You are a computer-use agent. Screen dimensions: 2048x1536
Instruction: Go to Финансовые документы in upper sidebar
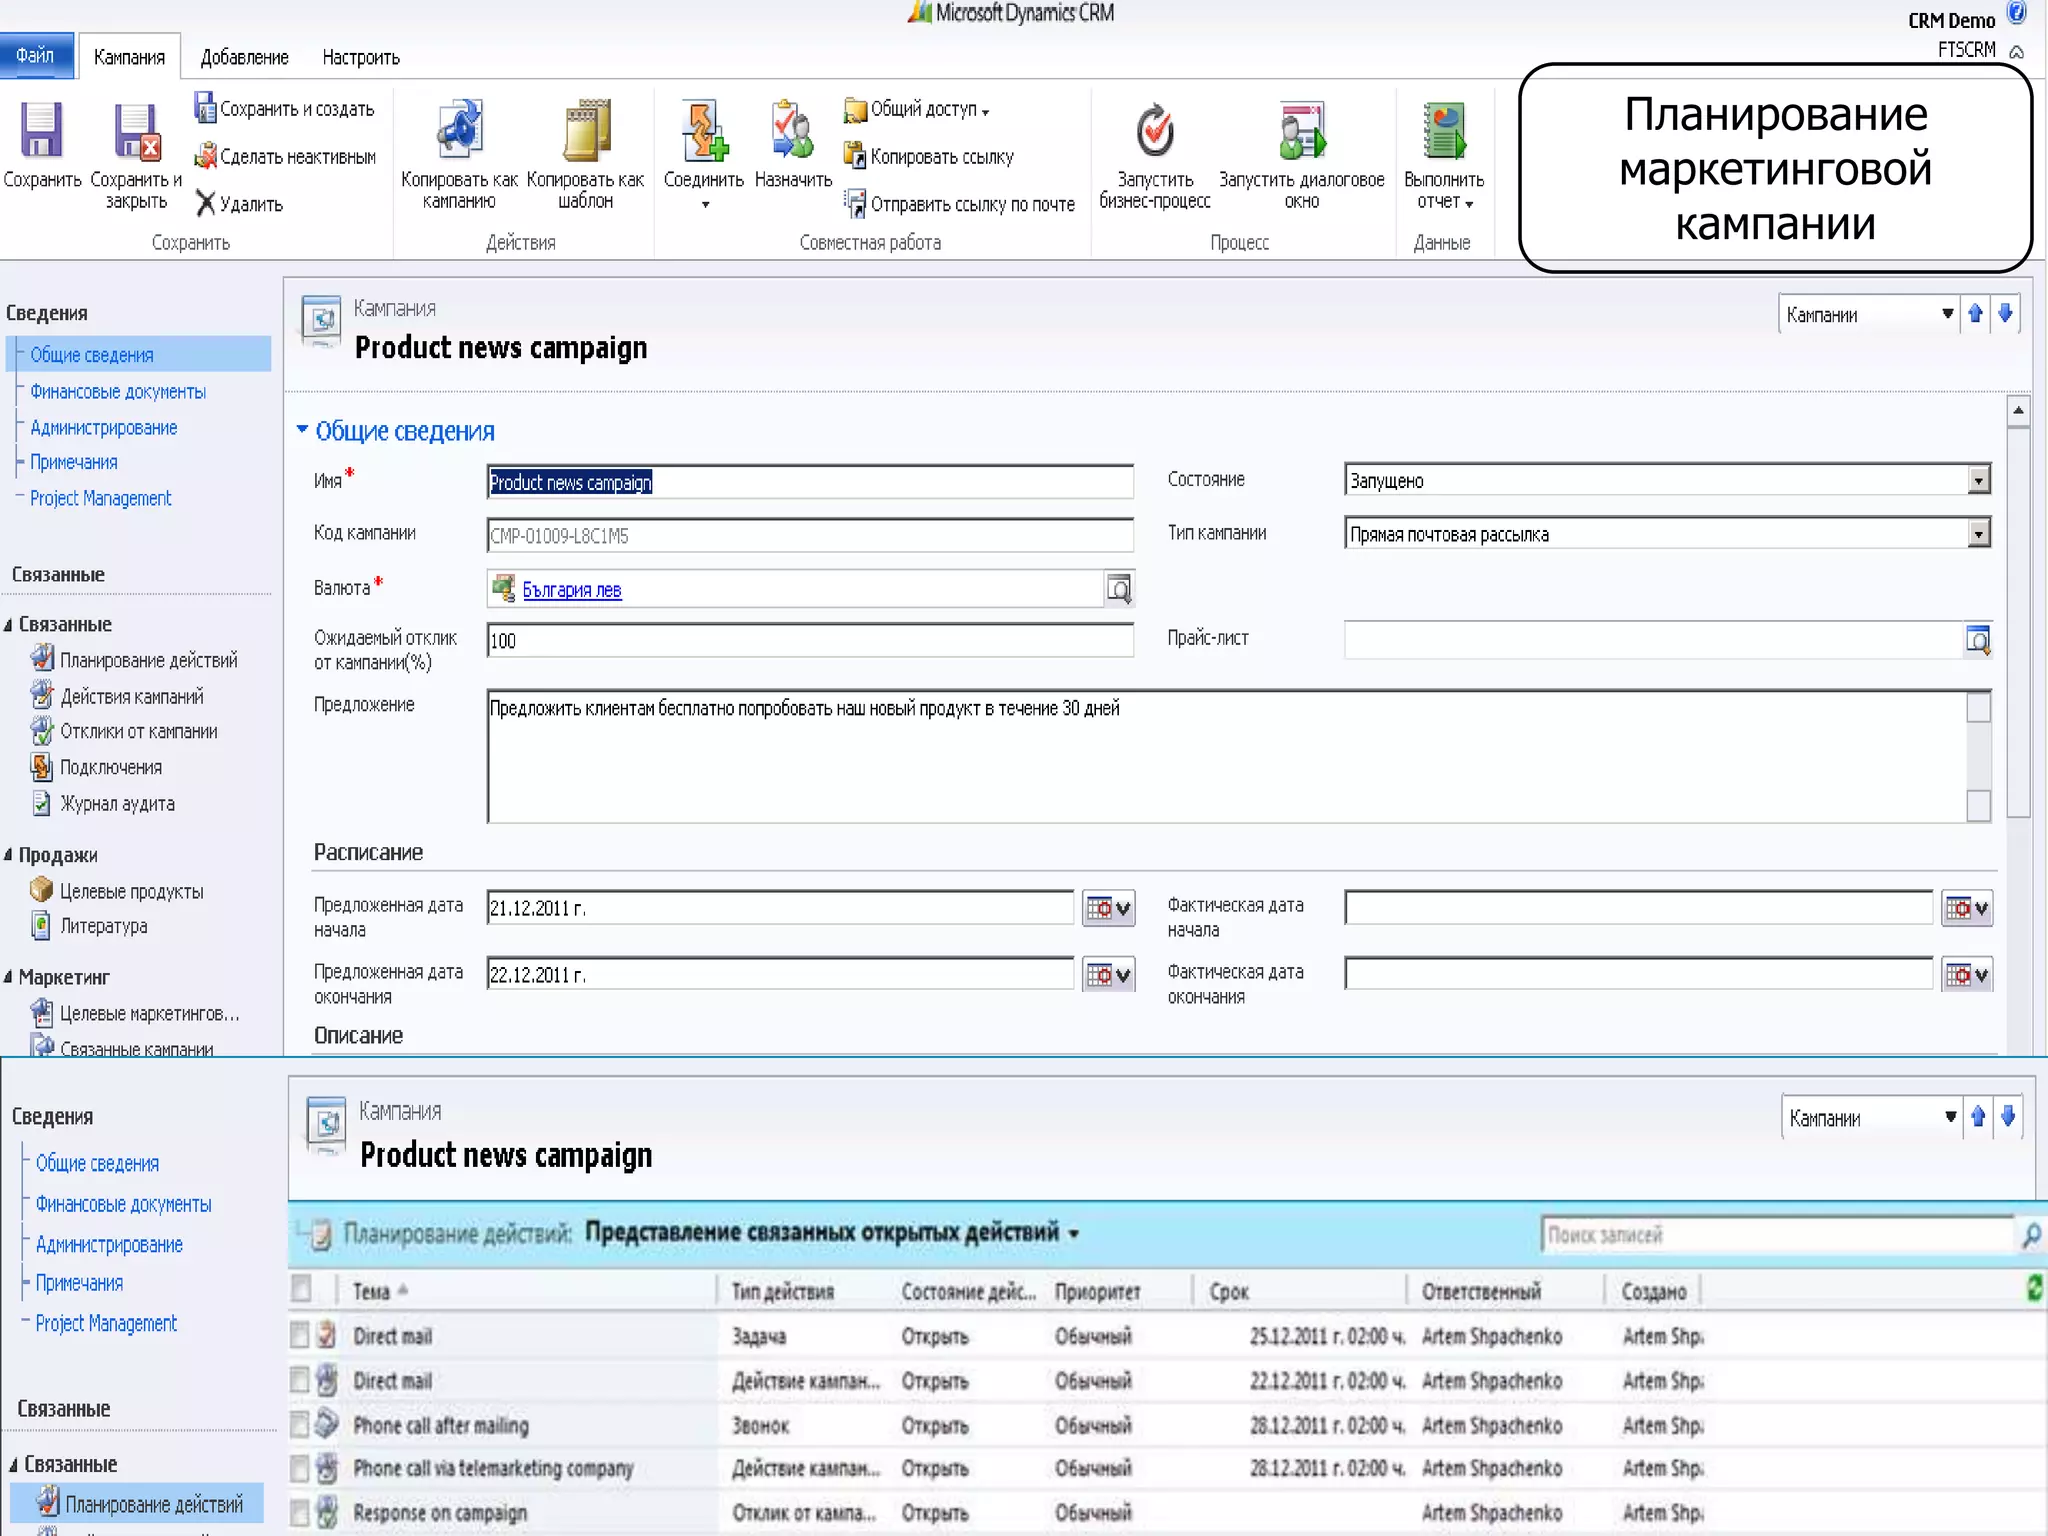pos(118,392)
